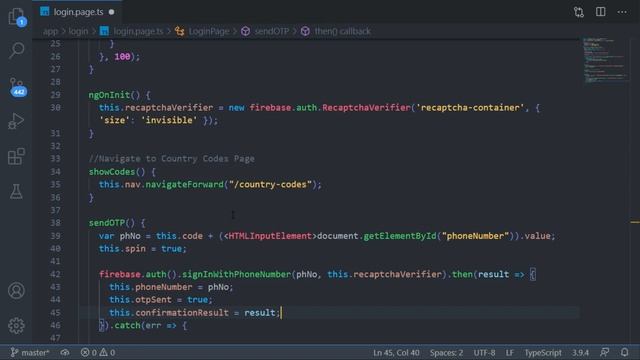
Task: Click the feedback icon in status bar
Action: point(604,353)
